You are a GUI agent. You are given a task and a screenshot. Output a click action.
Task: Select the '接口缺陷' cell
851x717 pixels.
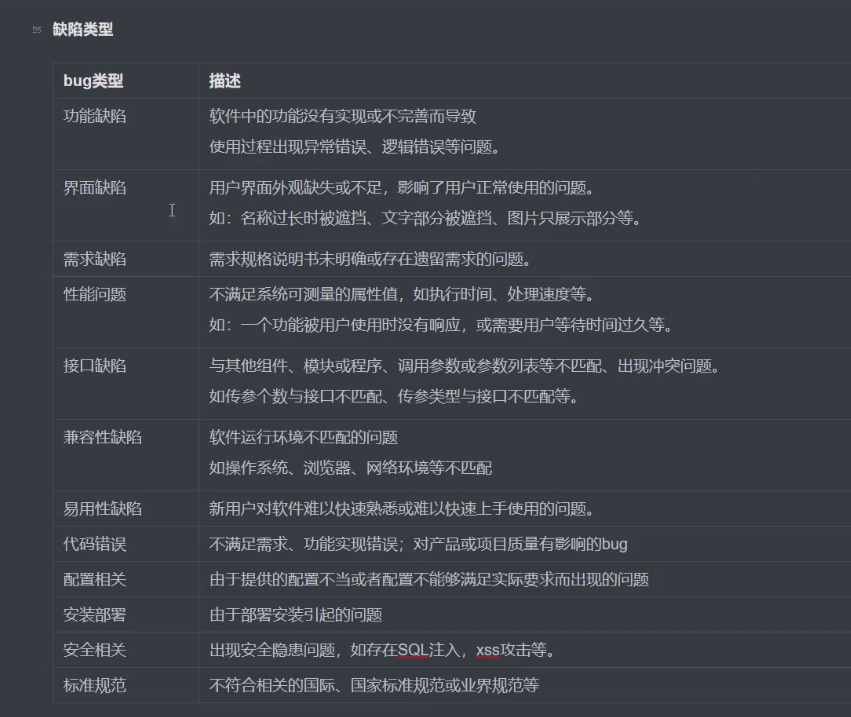tap(125, 383)
